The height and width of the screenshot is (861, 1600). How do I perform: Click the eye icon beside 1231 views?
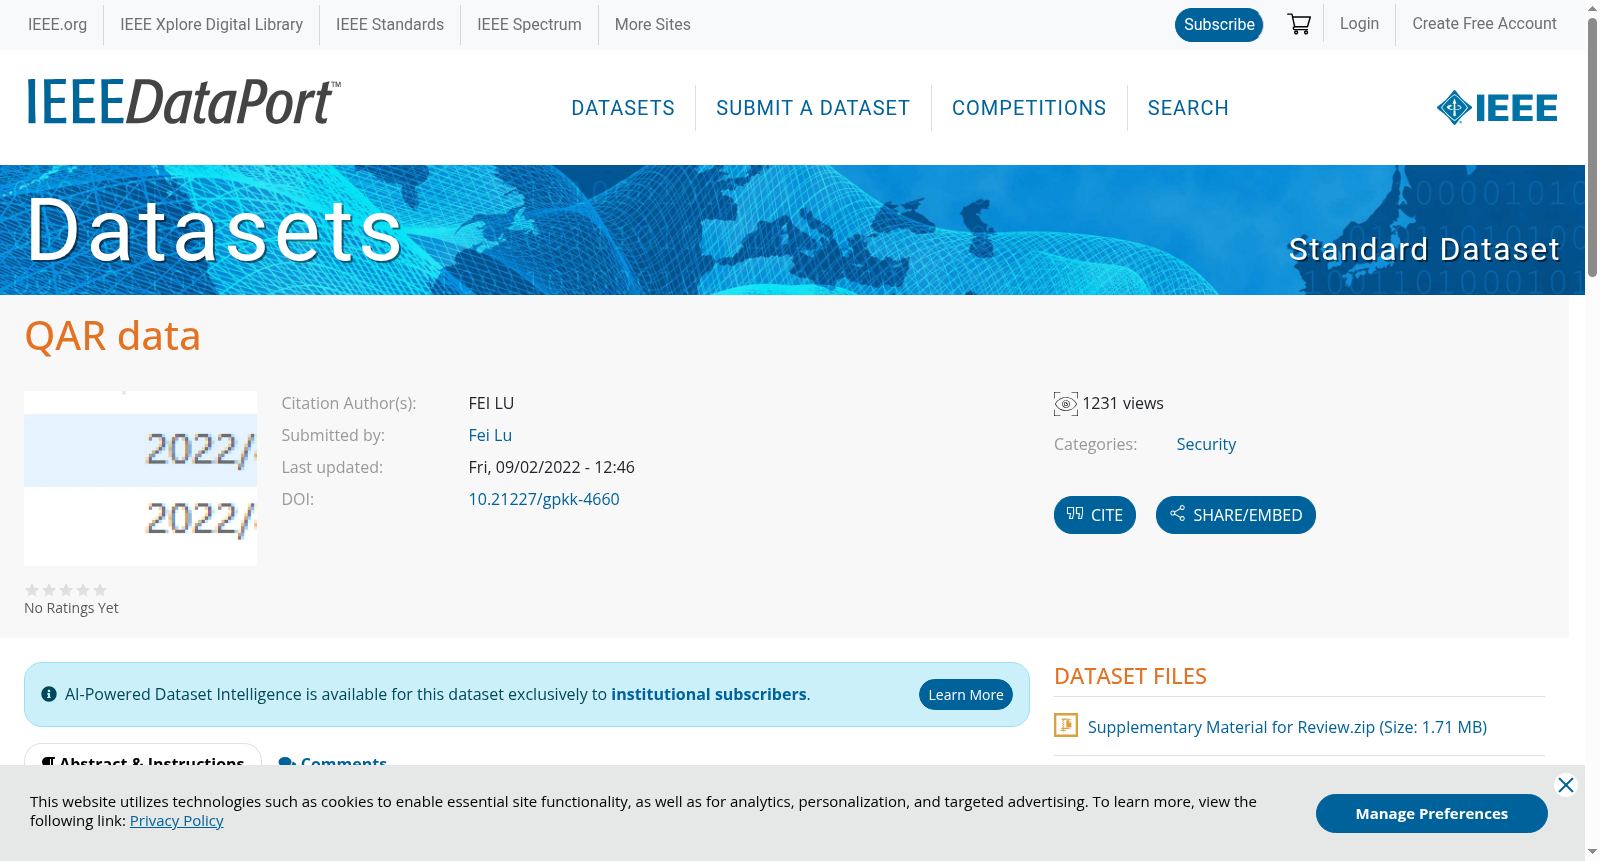point(1066,404)
